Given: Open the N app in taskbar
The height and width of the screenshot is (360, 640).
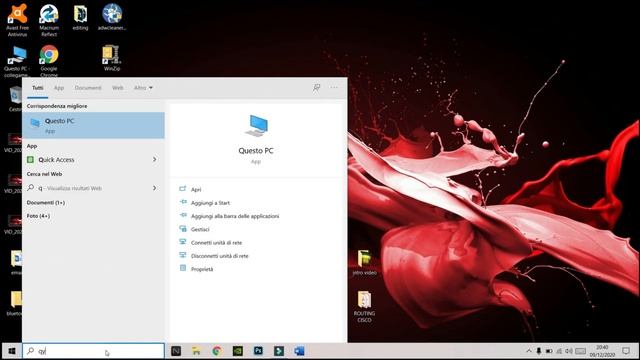Looking at the screenshot, I should (x=176, y=351).
